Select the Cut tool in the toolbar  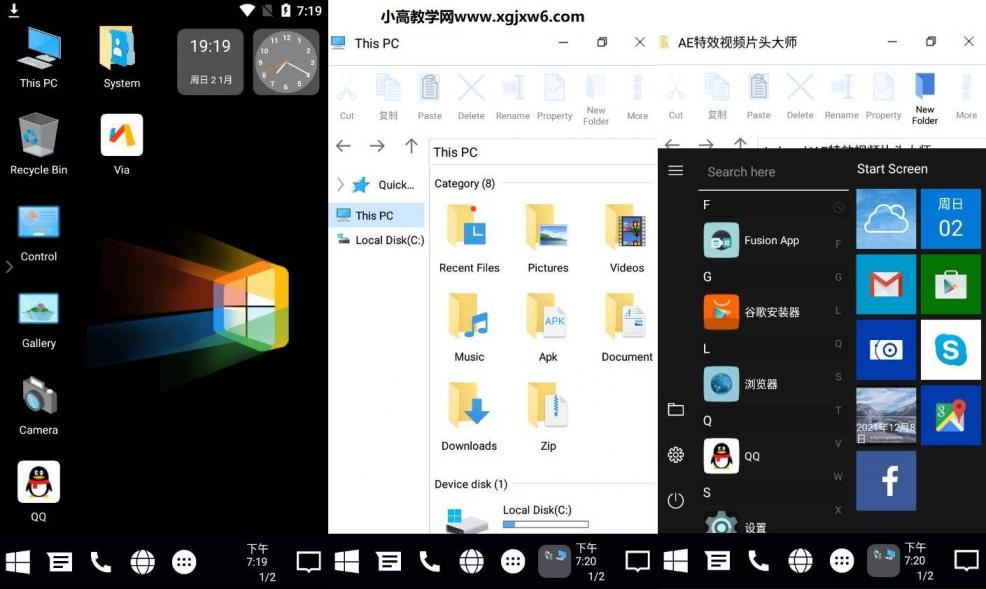pyautogui.click(x=347, y=95)
